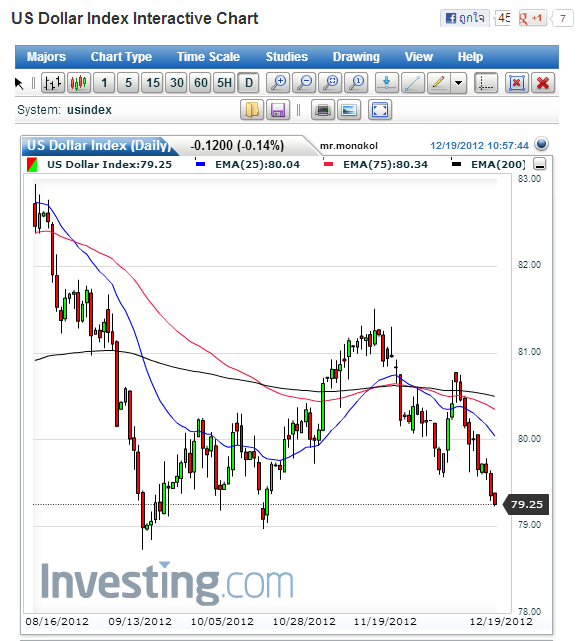This screenshot has height=641, width=580.
Task: Collapse the indicator legend minimize box
Action: pos(540,164)
